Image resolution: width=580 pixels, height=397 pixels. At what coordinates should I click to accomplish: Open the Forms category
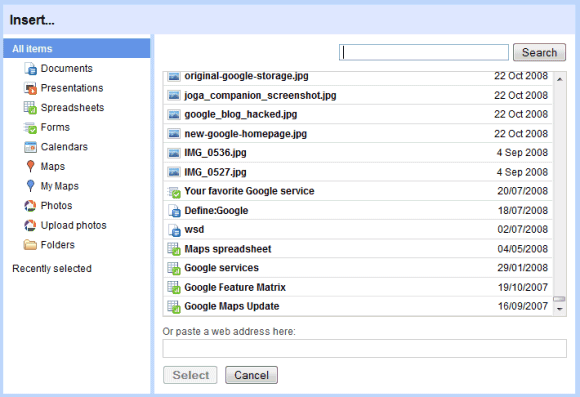pyautogui.click(x=55, y=127)
